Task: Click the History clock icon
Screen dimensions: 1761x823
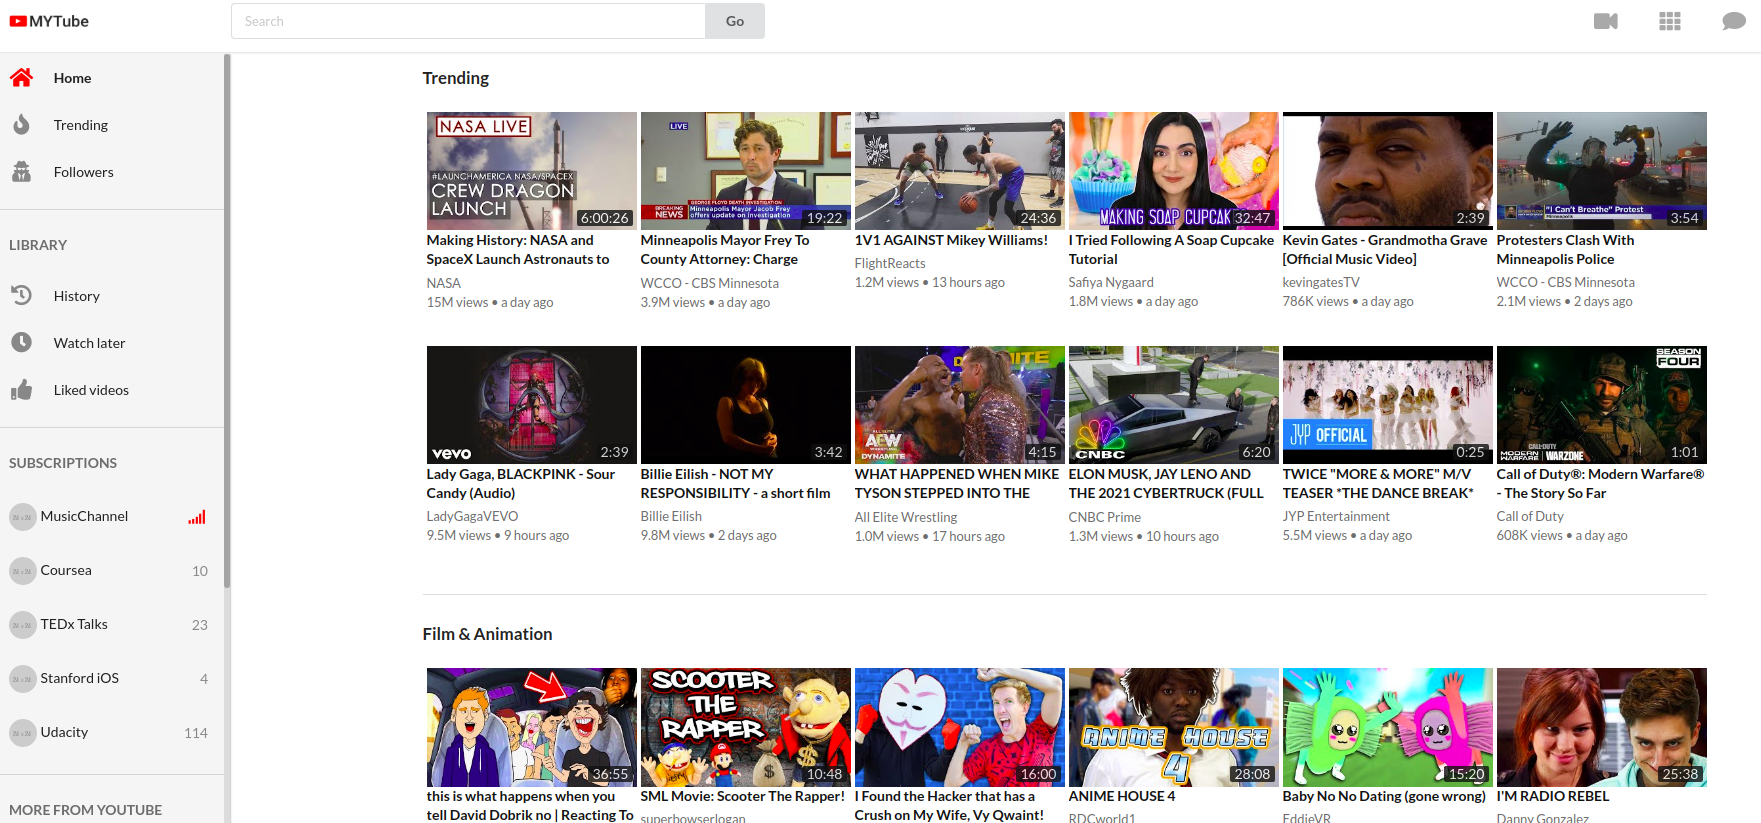Action: 21,295
